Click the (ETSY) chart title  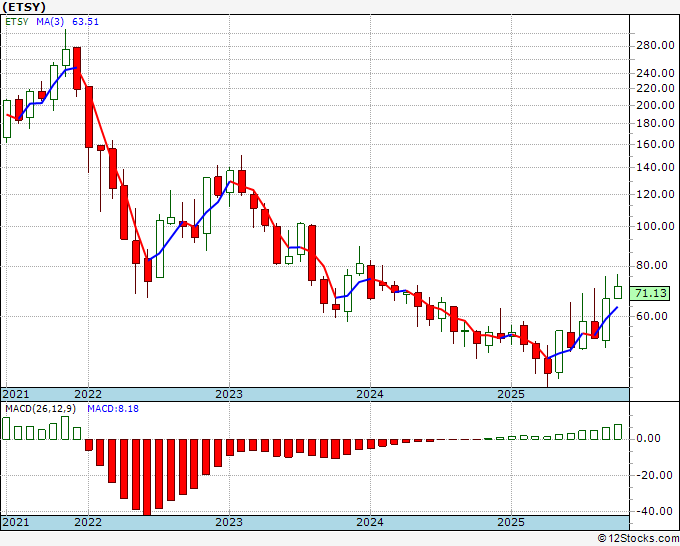[24, 7]
